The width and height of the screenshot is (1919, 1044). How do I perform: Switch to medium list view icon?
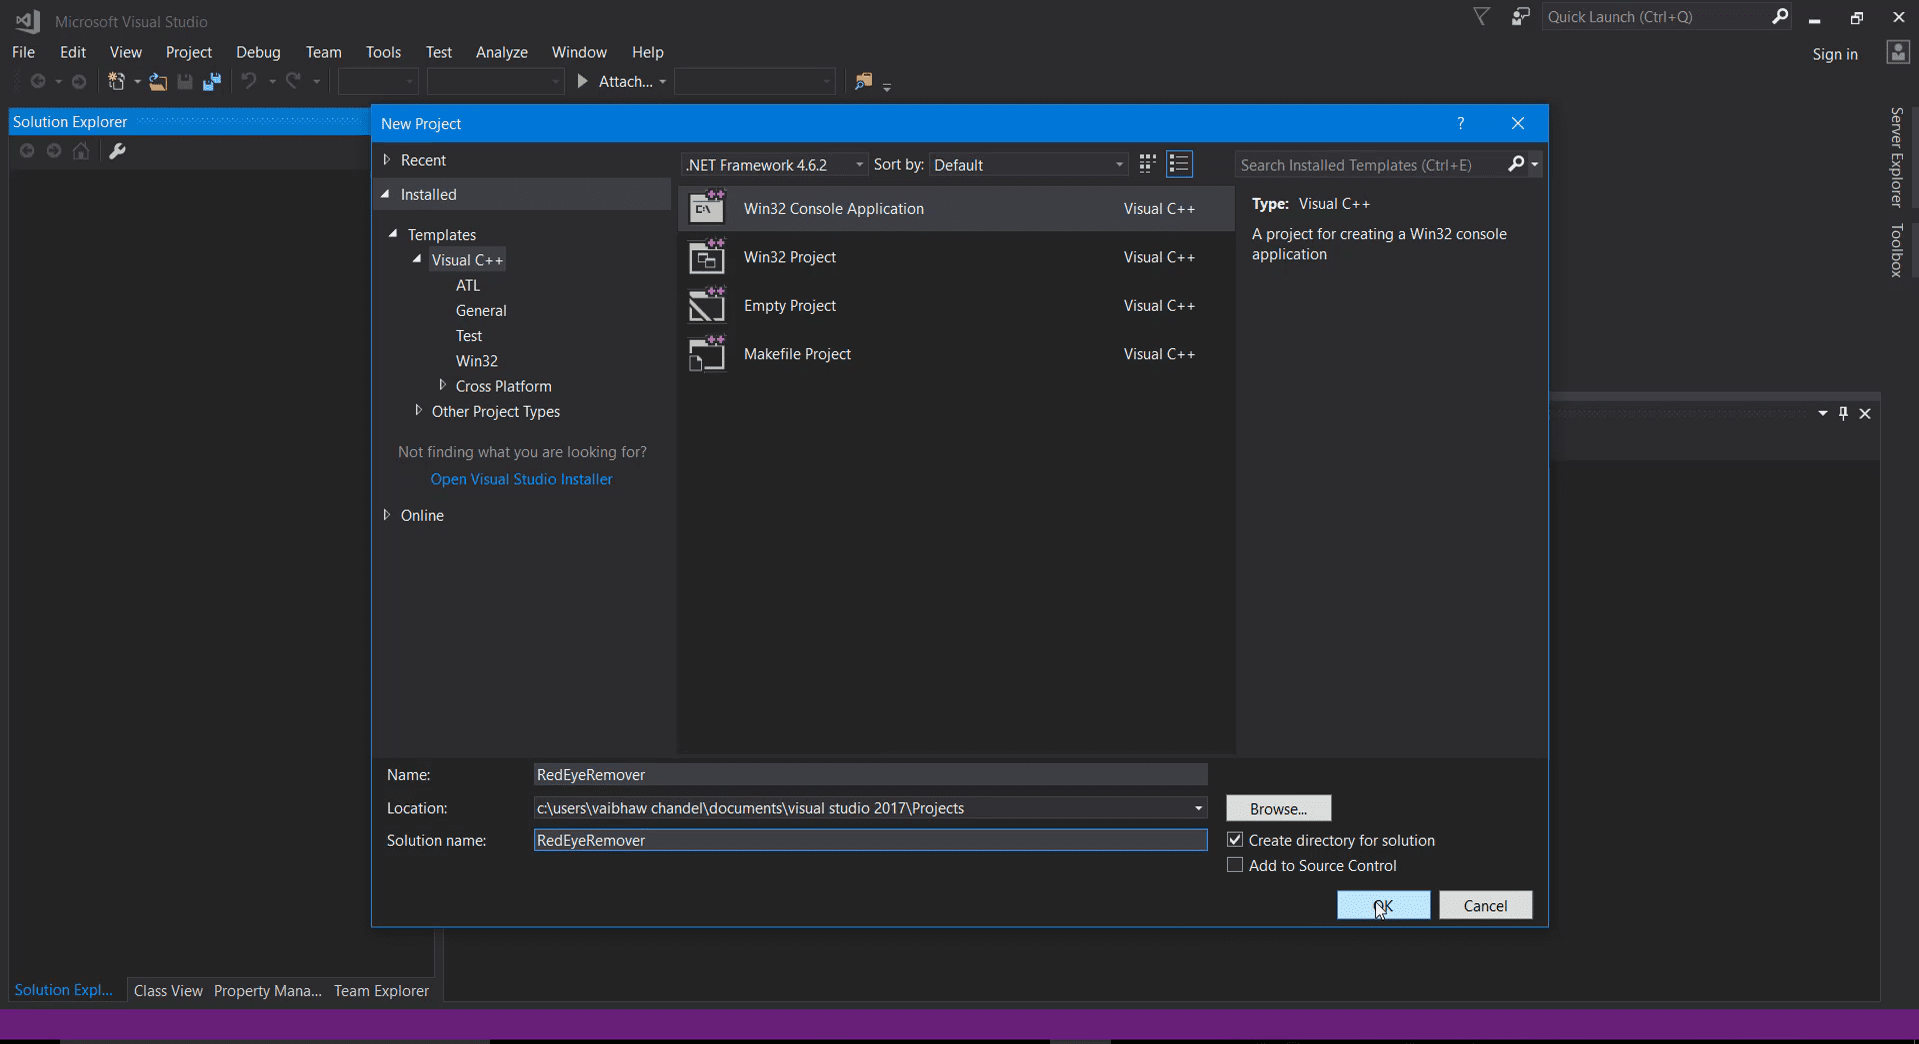1179,164
